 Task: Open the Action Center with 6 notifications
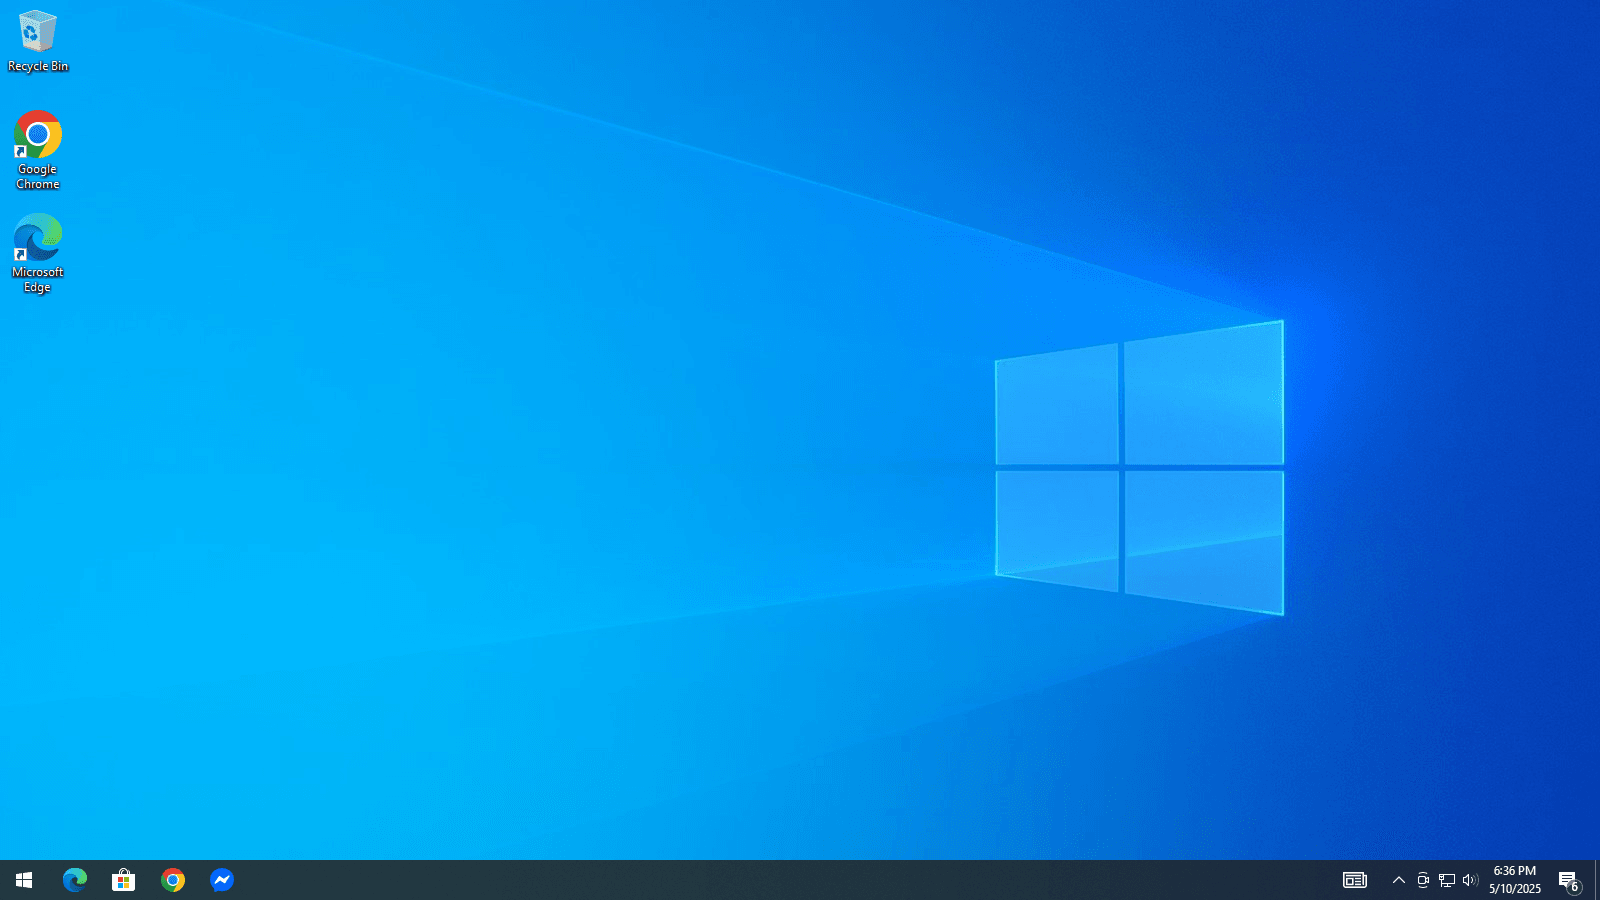[x=1568, y=880]
